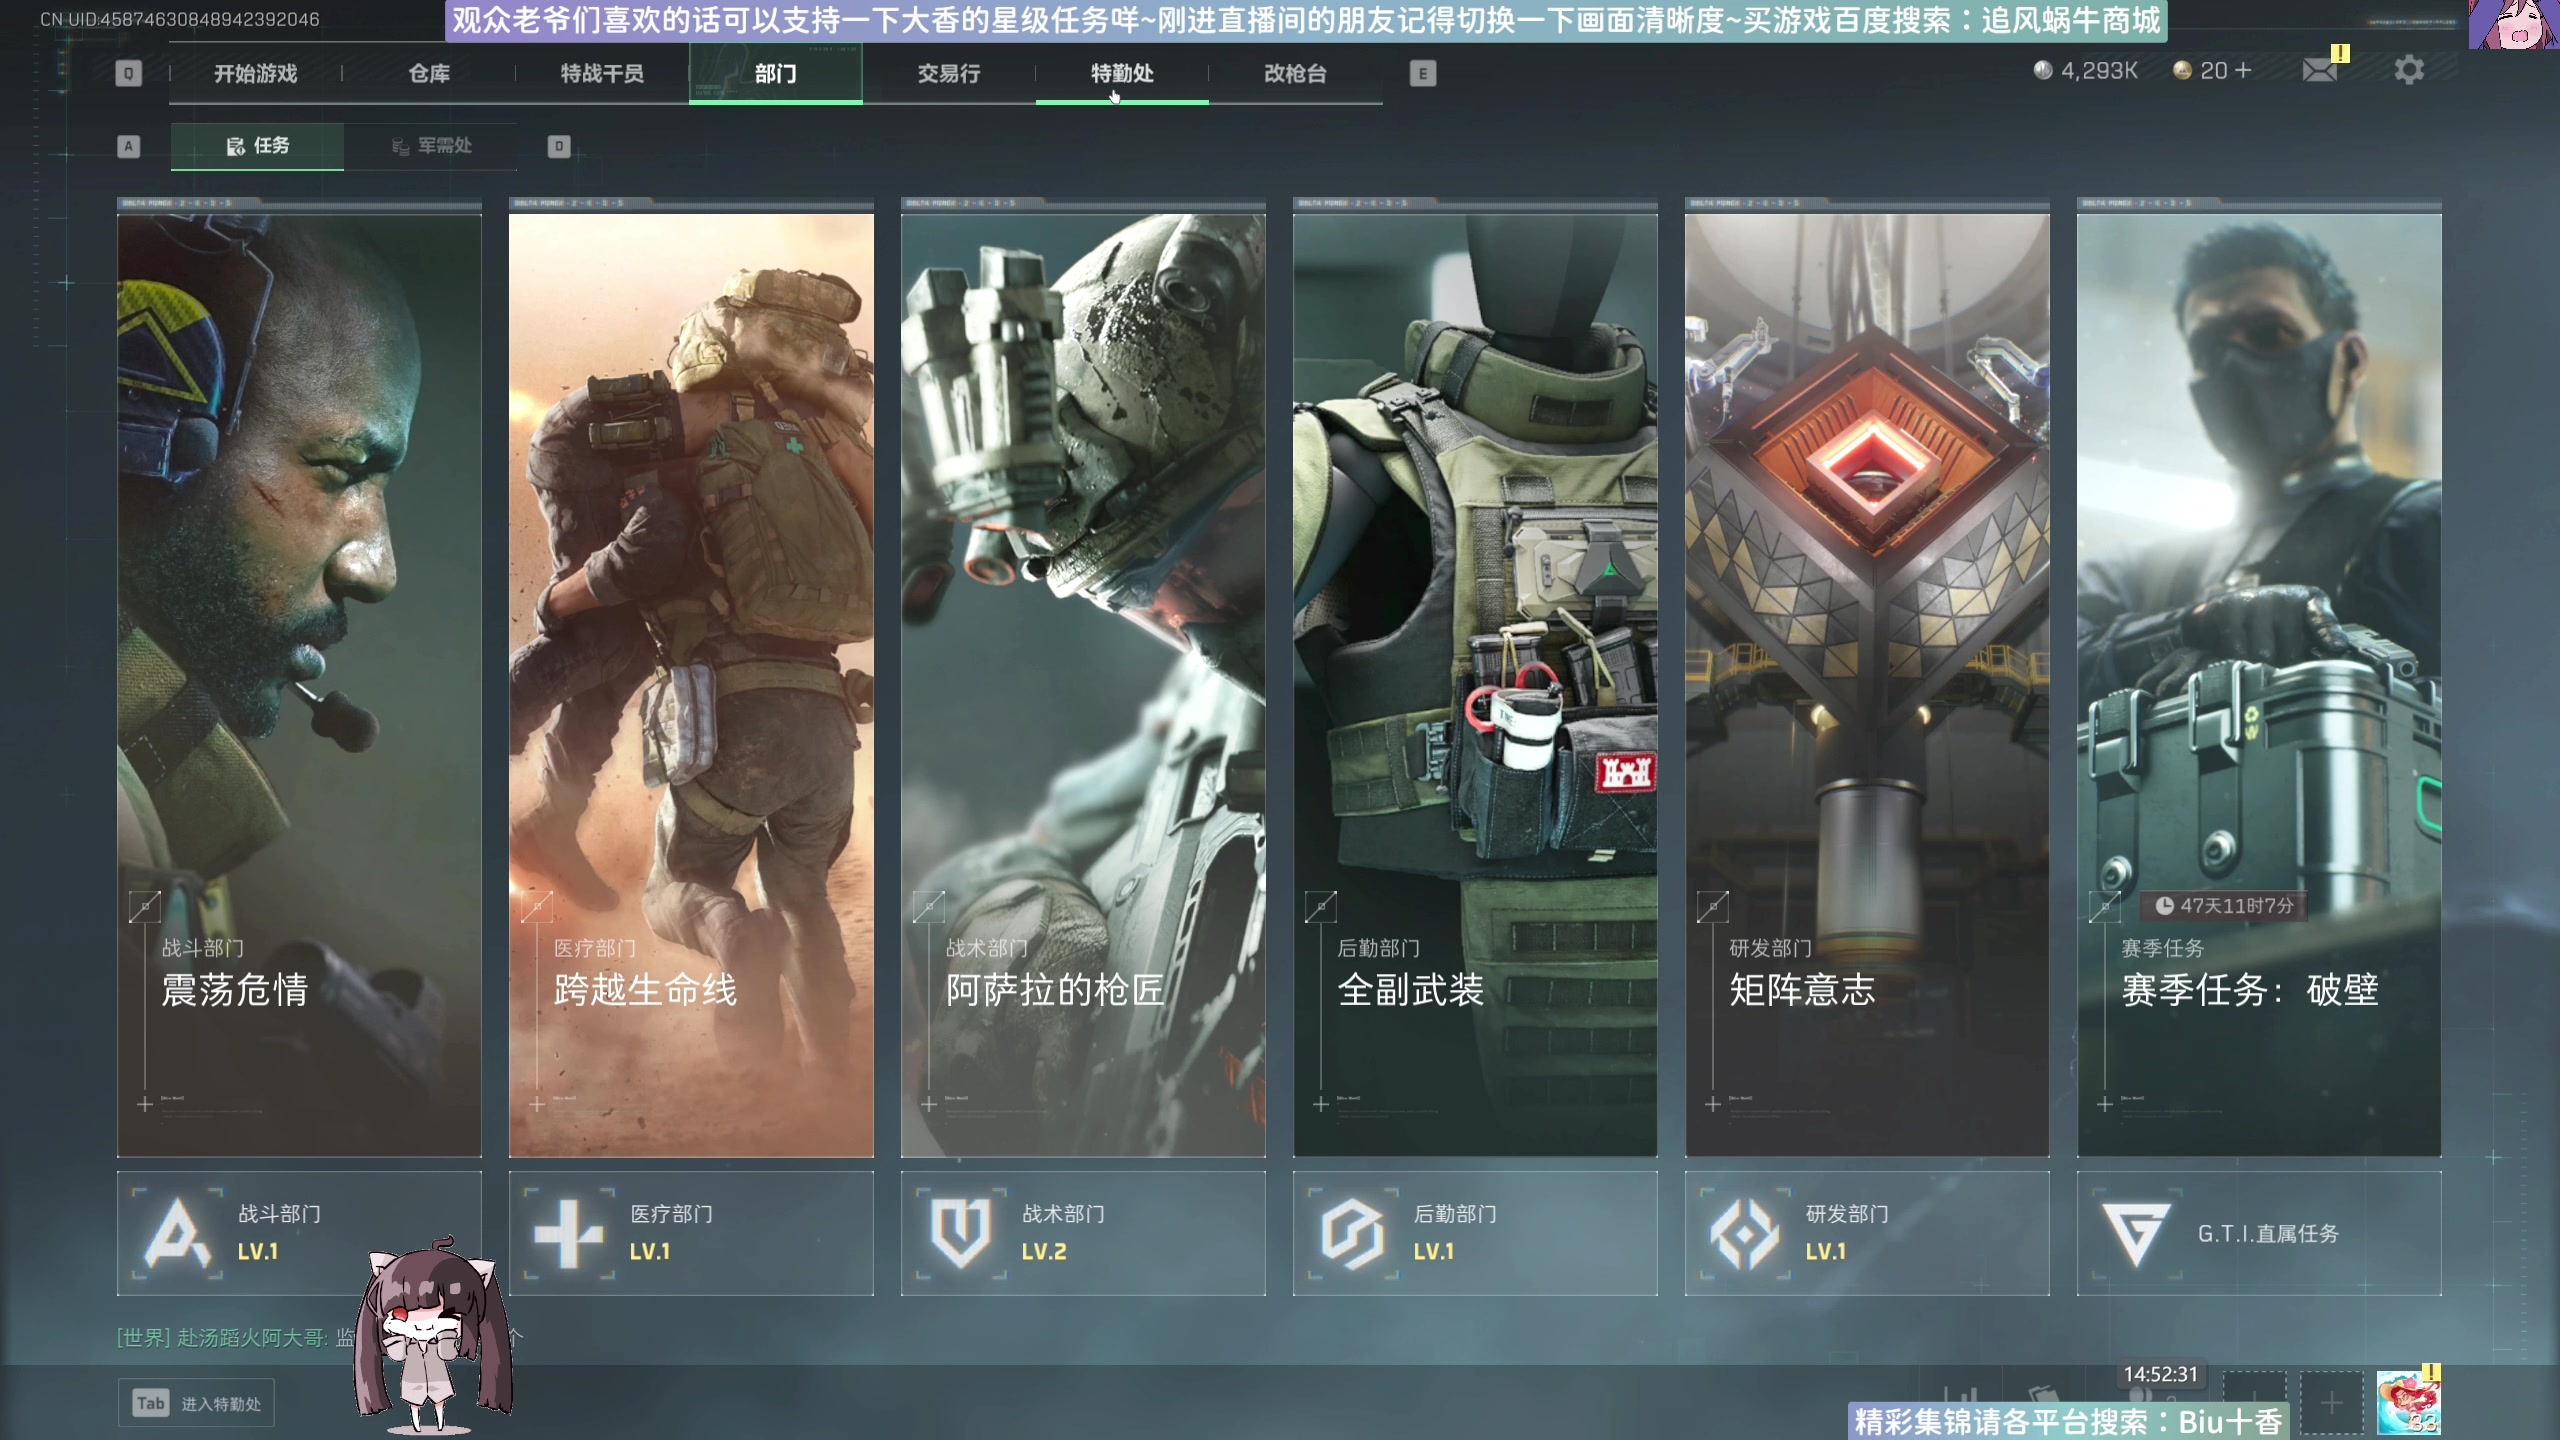The width and height of the screenshot is (2560, 1440).
Task: Click the 47天11时7分 season timer badge
Action: point(2224,905)
